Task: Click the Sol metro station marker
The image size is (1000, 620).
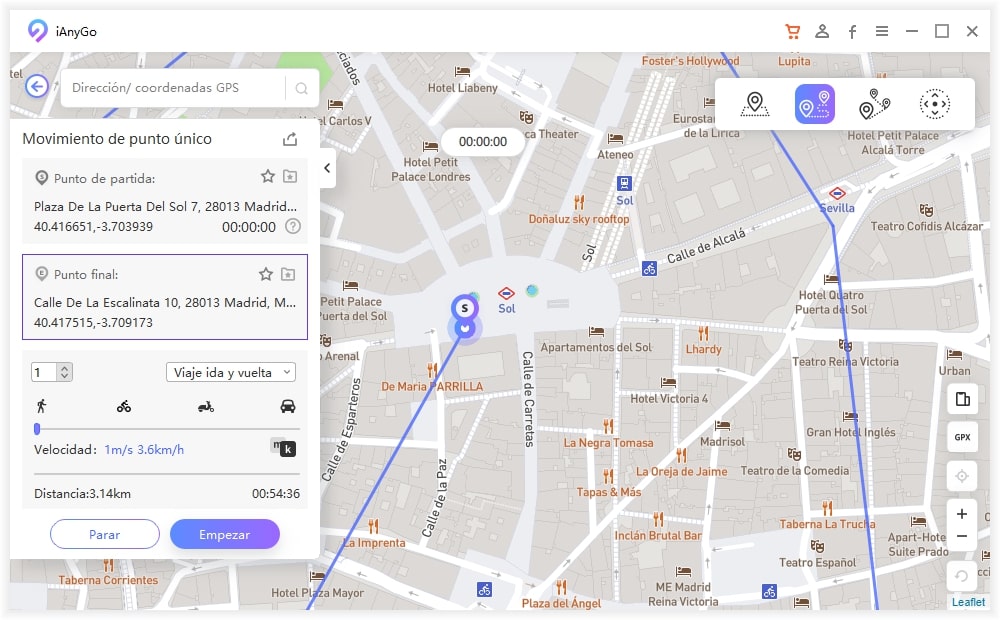Action: 506,294
